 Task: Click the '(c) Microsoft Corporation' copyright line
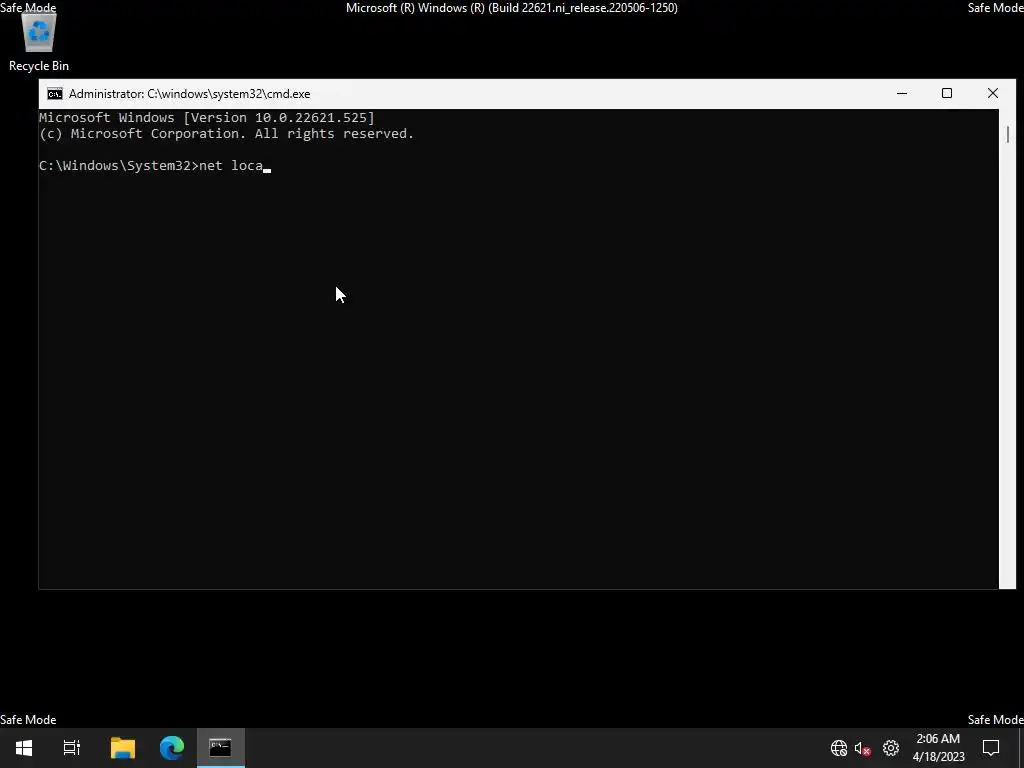[226, 134]
